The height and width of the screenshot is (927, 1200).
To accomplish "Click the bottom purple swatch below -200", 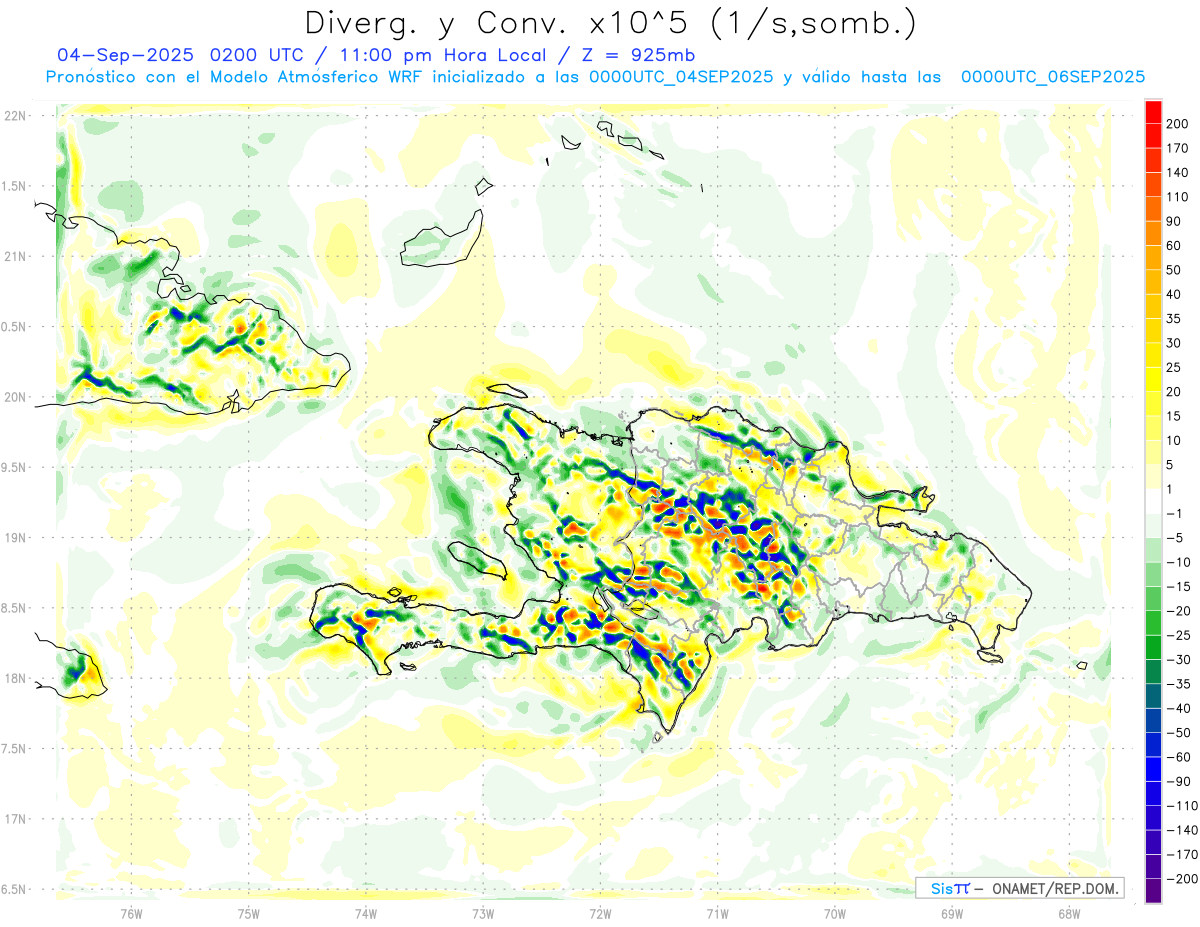I will 1154,890.
